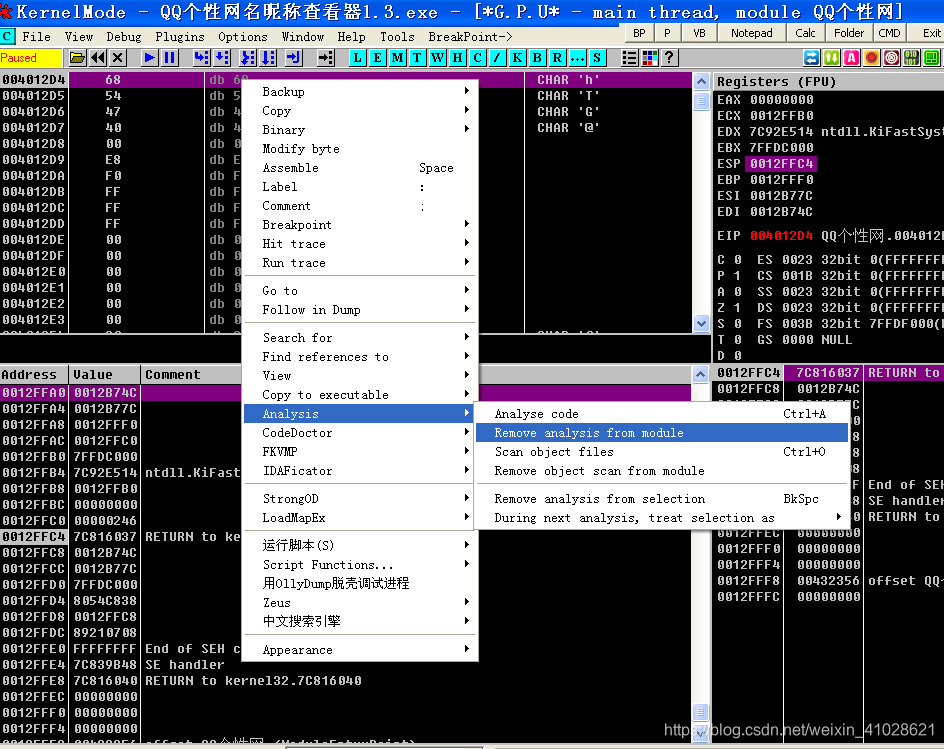Expand the Backup submenu
Image resolution: width=944 pixels, height=749 pixels.
[x=359, y=92]
